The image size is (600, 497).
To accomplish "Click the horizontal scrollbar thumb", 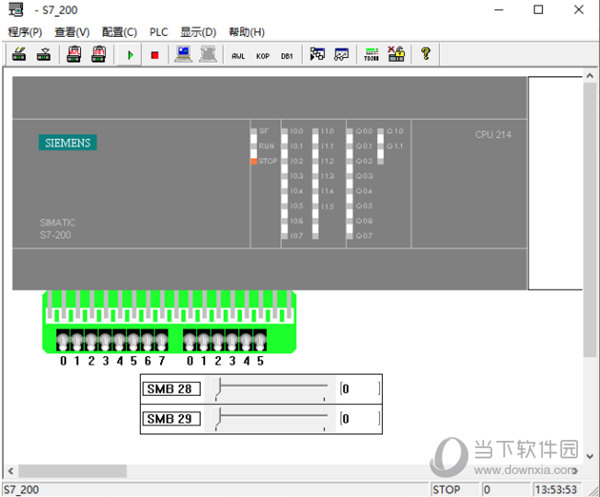I will (x=73, y=471).
